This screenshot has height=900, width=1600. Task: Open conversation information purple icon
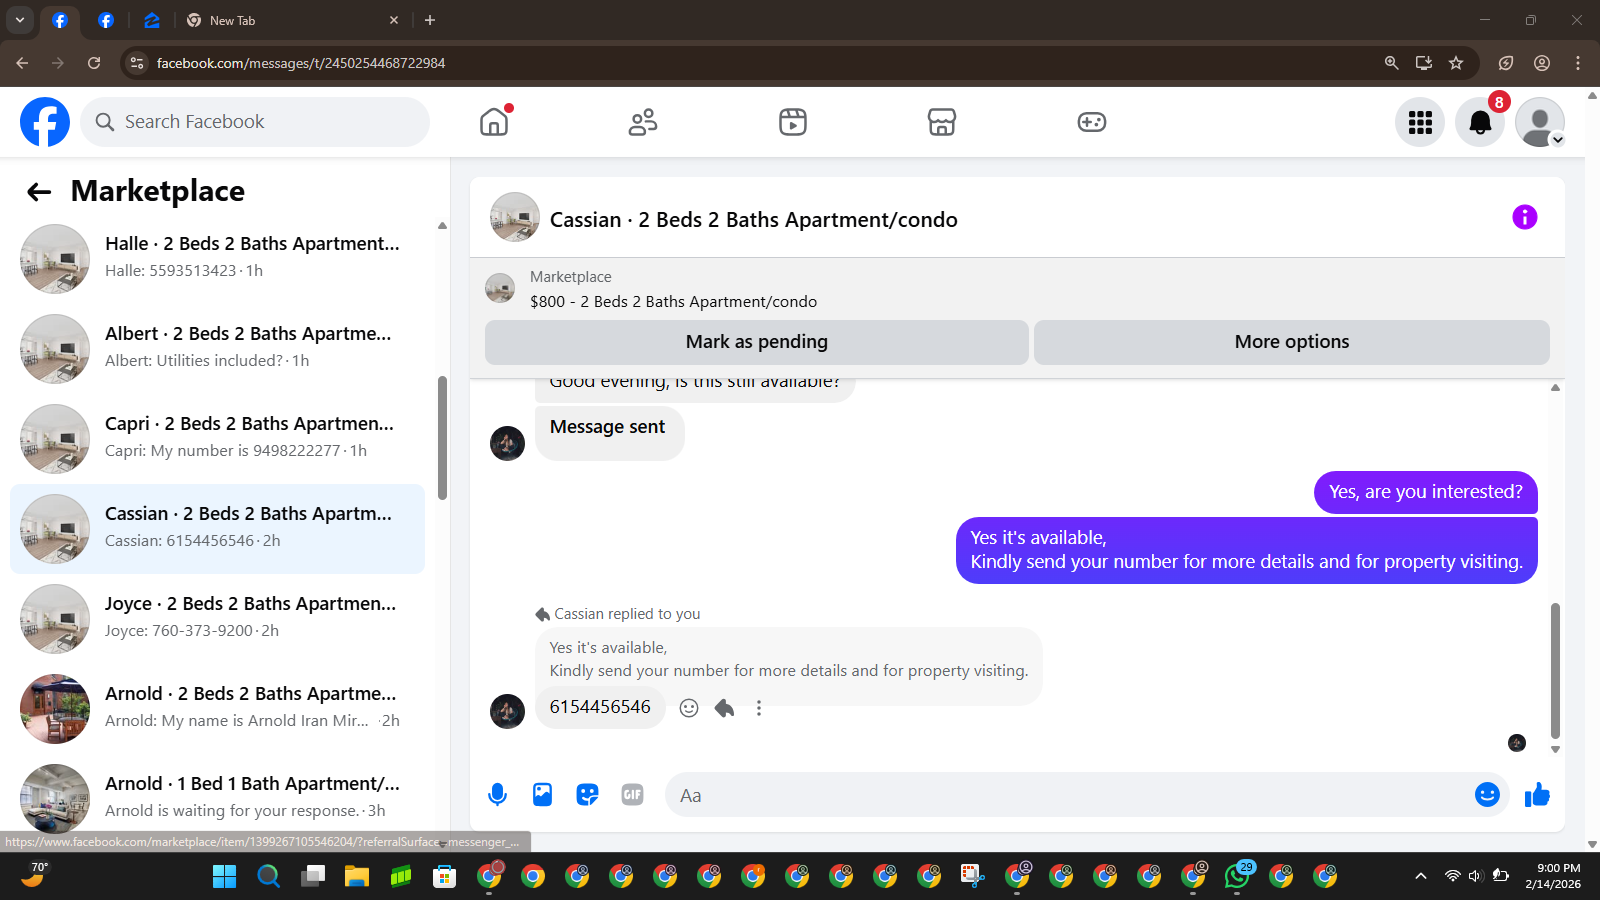pyautogui.click(x=1524, y=217)
